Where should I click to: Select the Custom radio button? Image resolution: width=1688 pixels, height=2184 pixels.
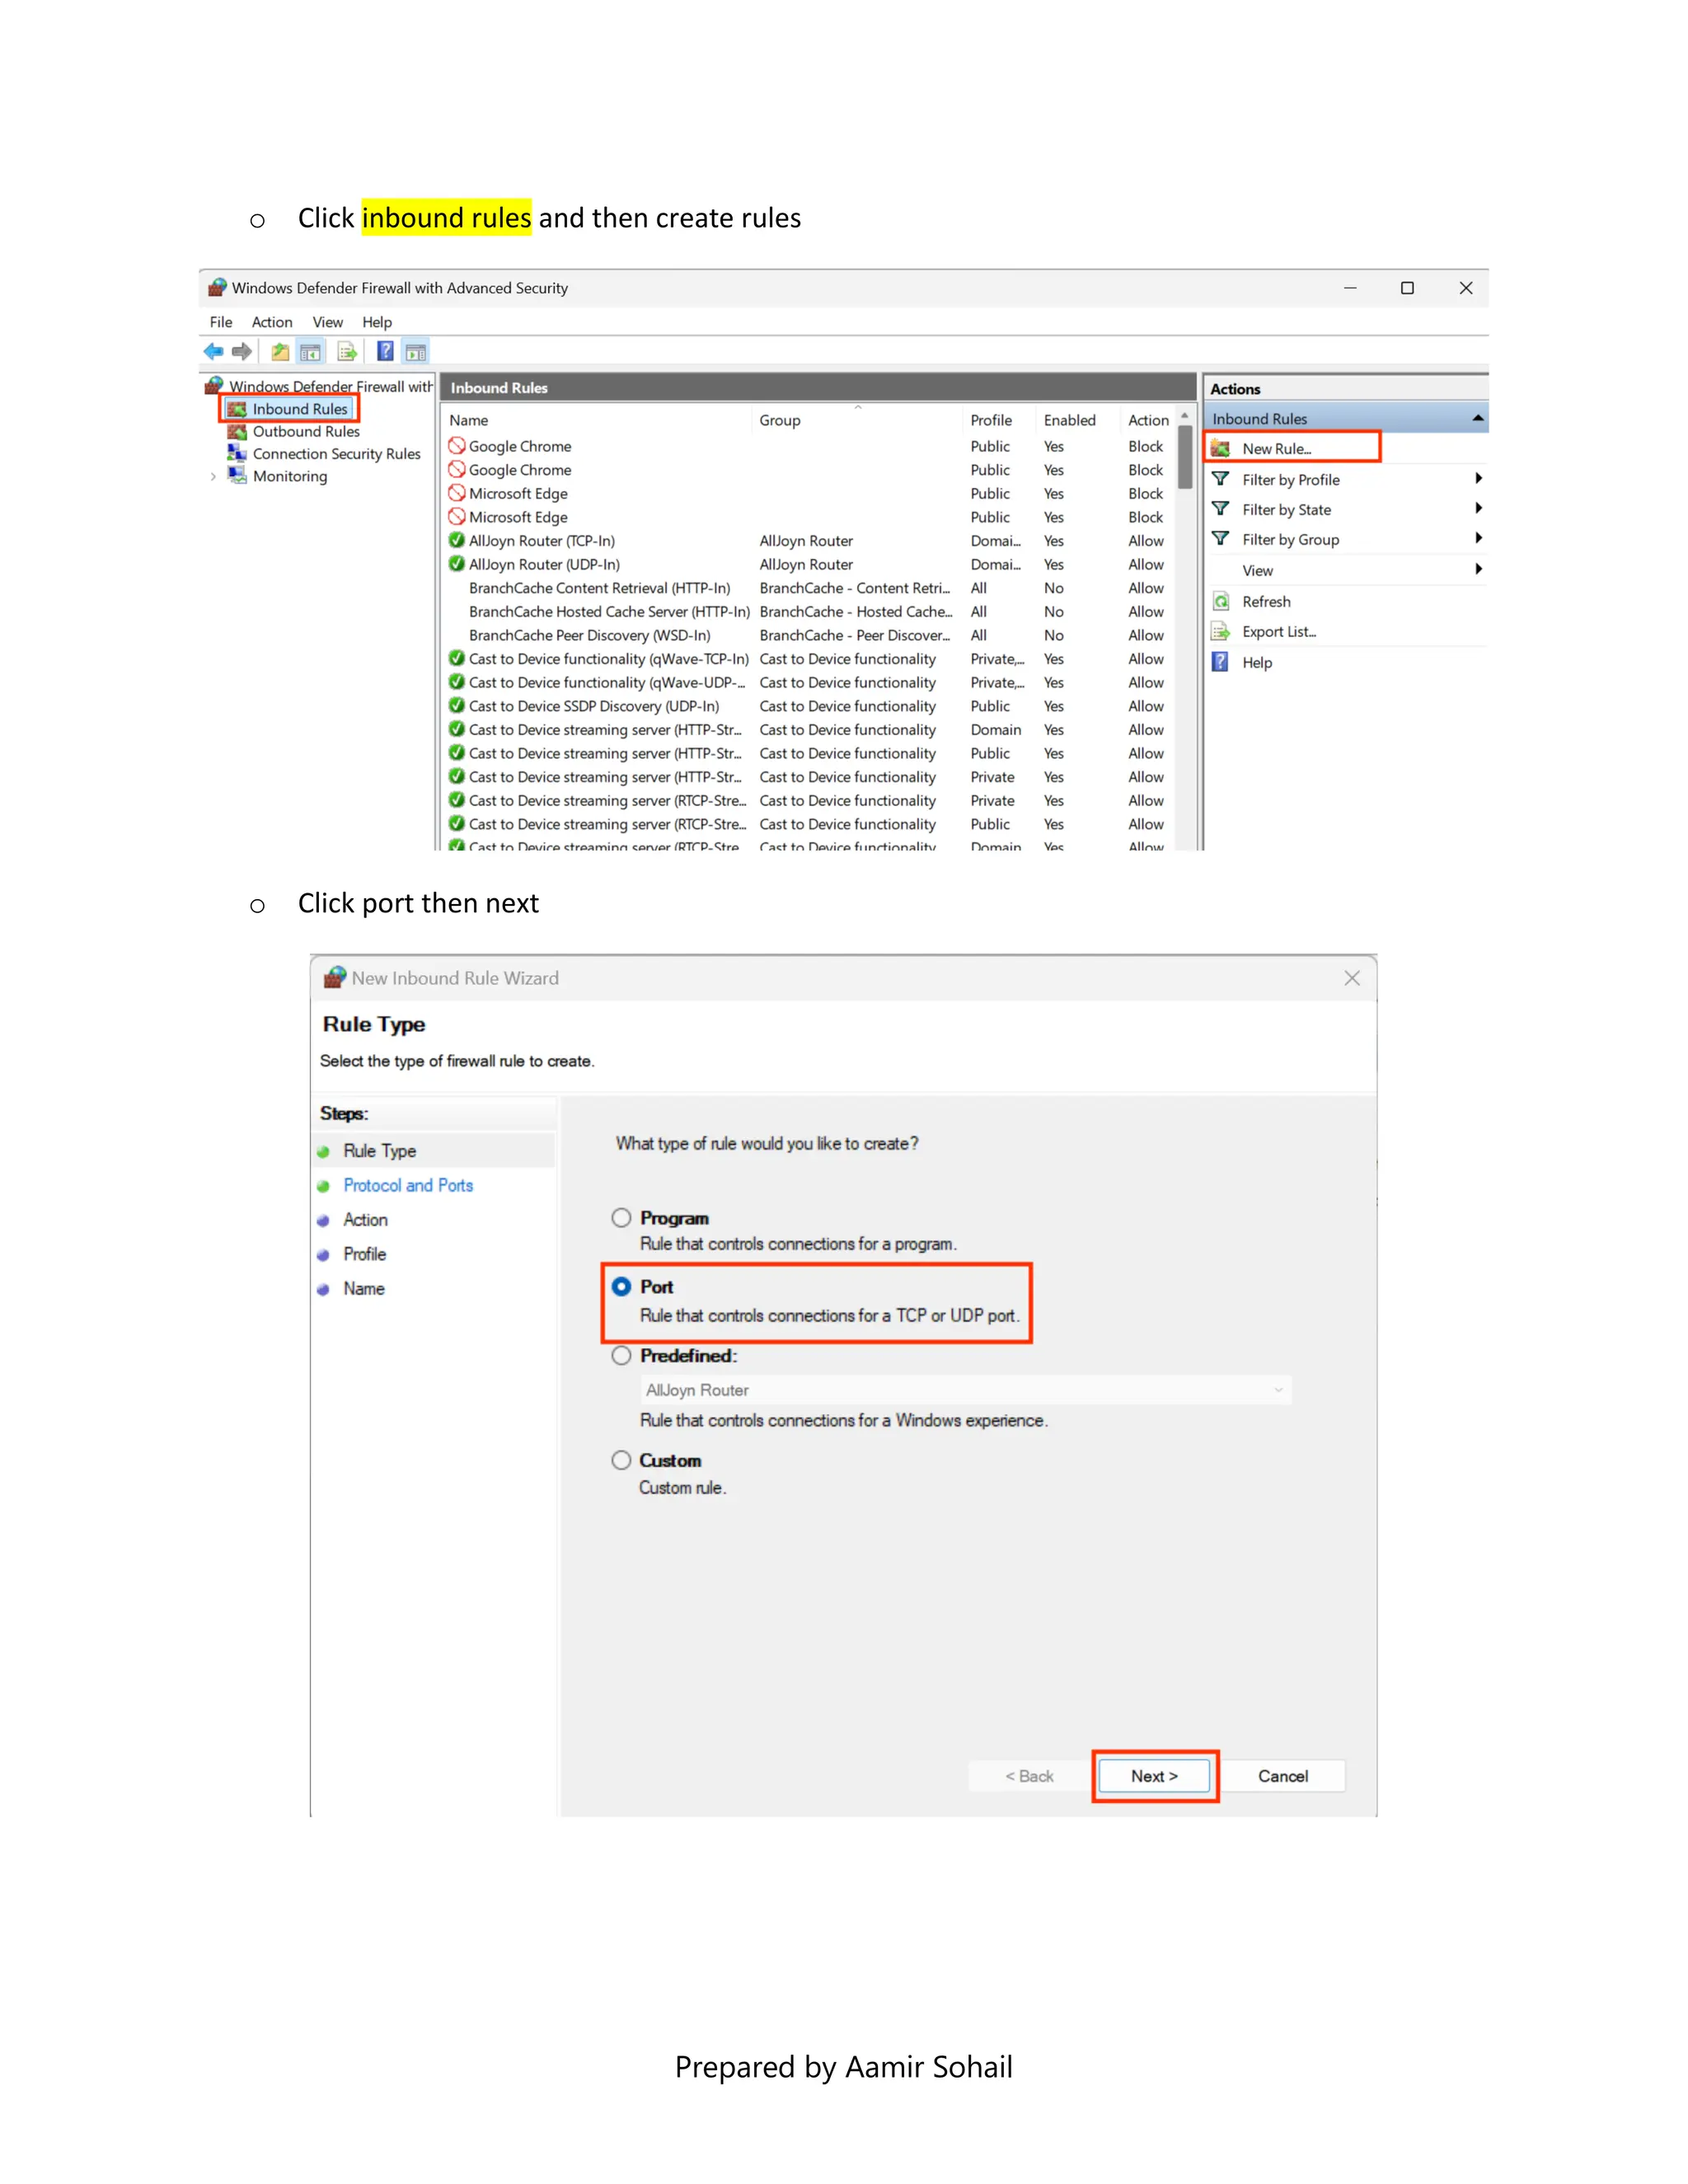click(622, 1460)
